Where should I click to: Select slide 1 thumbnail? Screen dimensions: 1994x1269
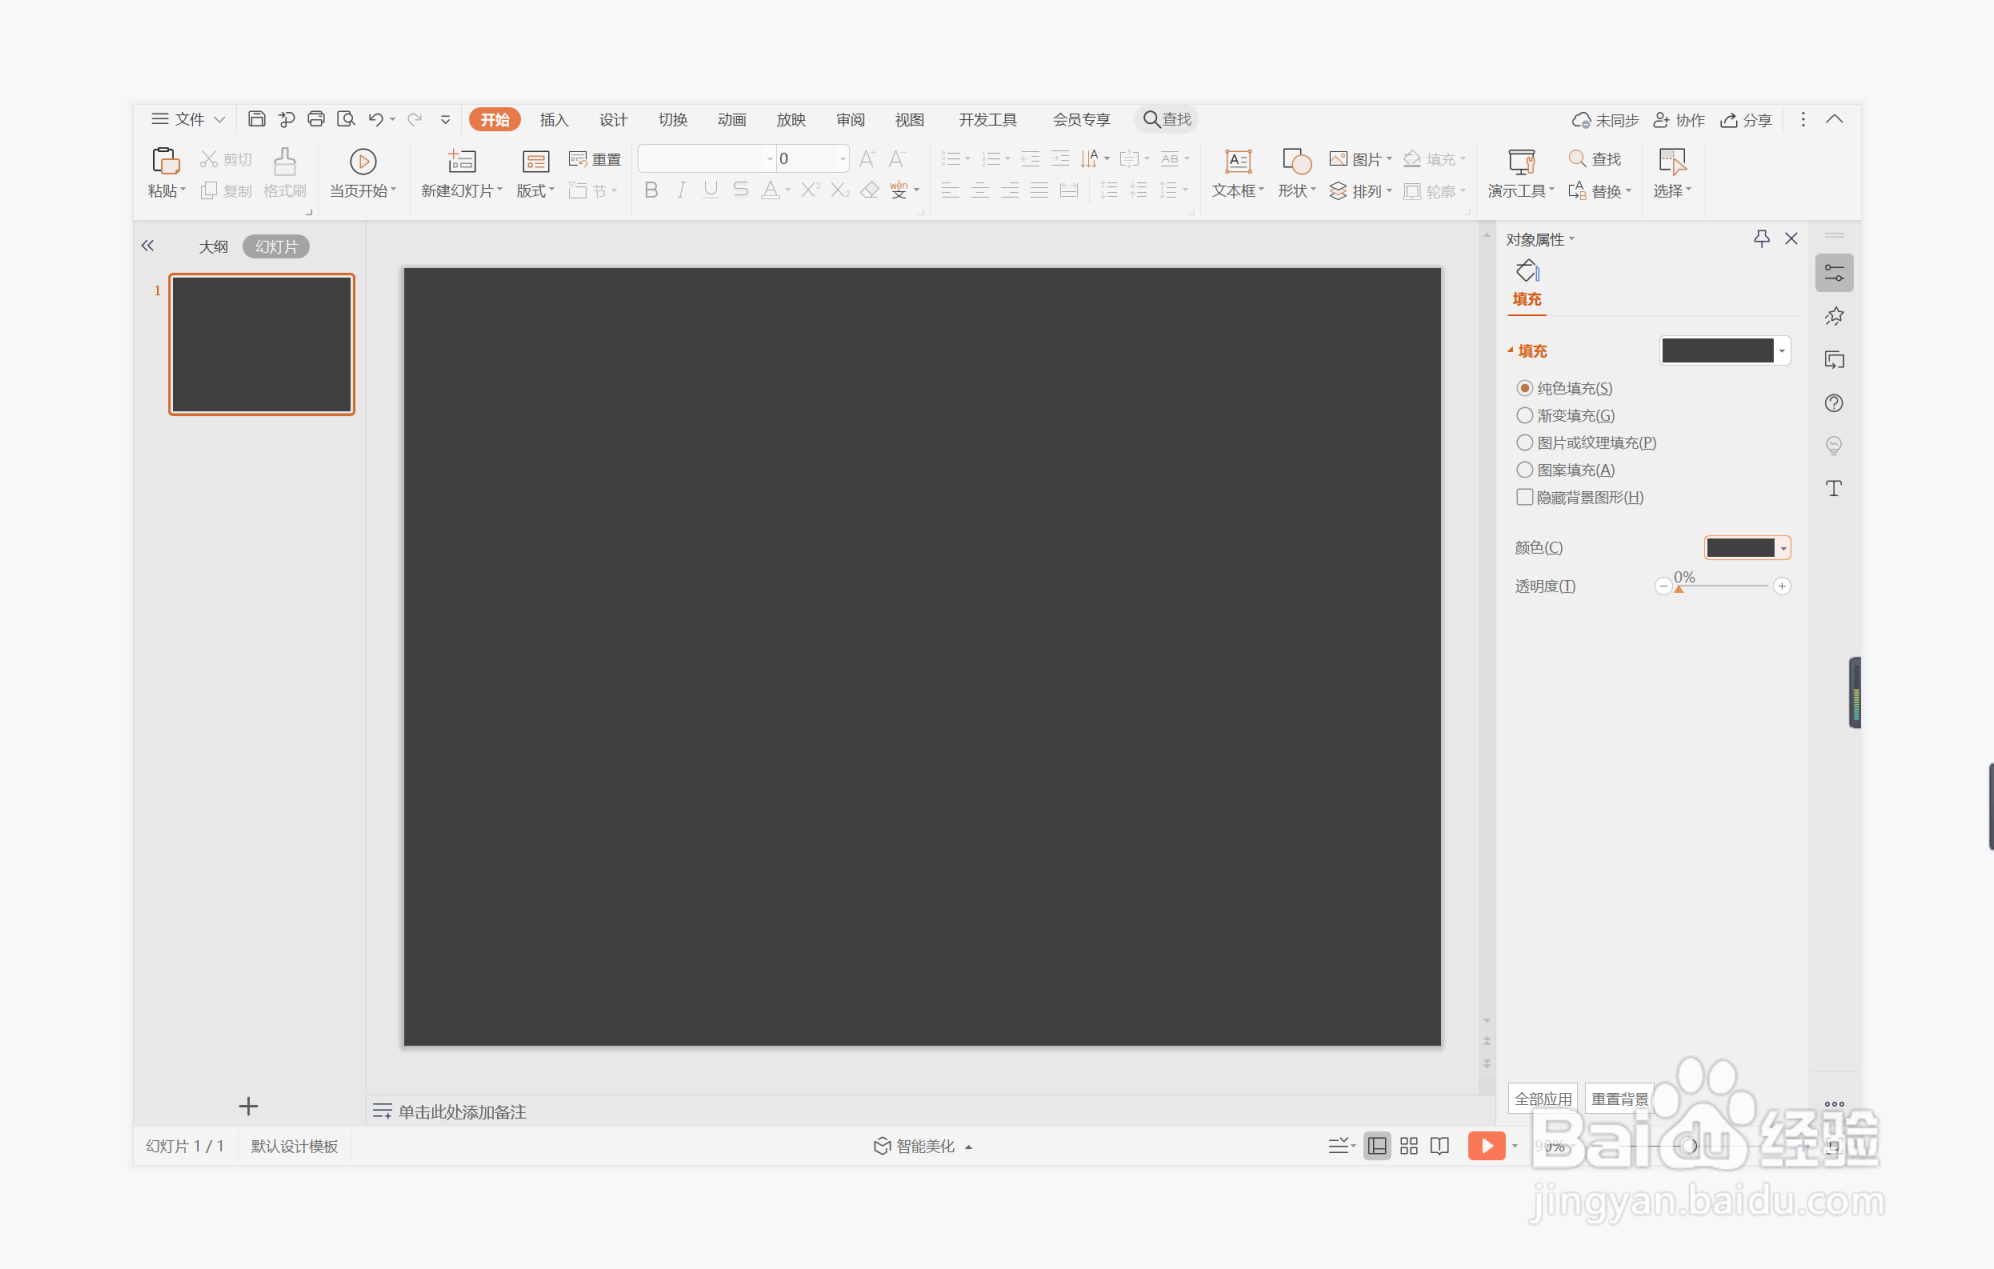tap(261, 344)
